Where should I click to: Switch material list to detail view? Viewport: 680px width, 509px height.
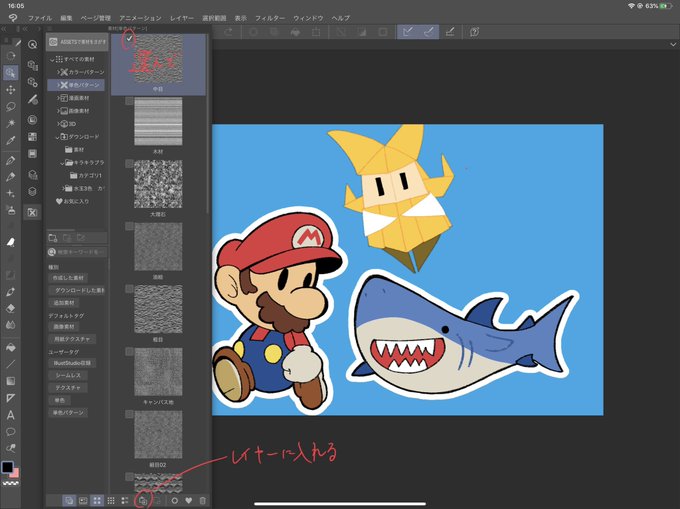click(x=125, y=501)
